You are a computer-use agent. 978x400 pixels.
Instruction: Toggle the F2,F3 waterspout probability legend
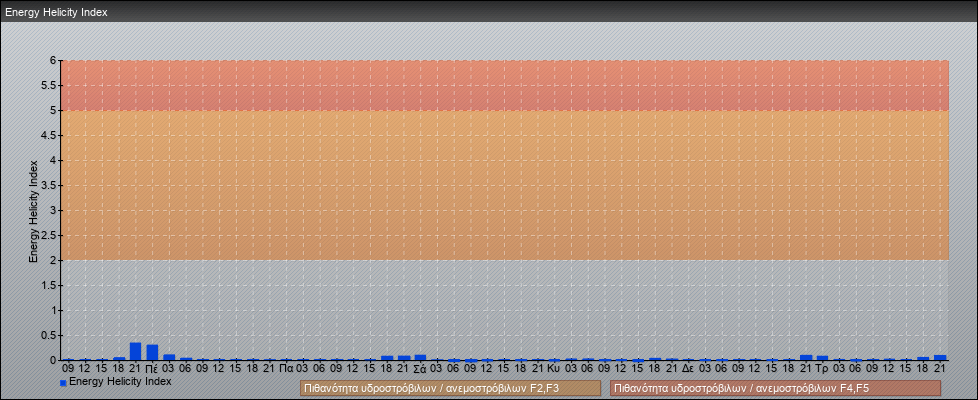(x=450, y=388)
